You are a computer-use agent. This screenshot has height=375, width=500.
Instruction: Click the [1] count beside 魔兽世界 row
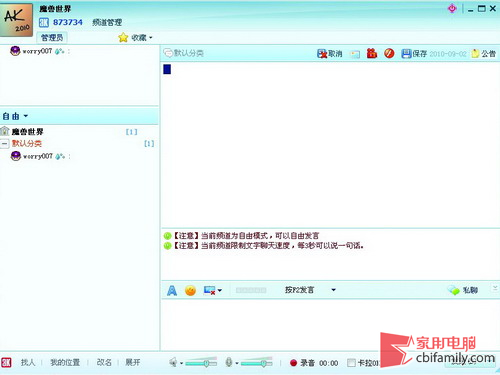pos(132,132)
